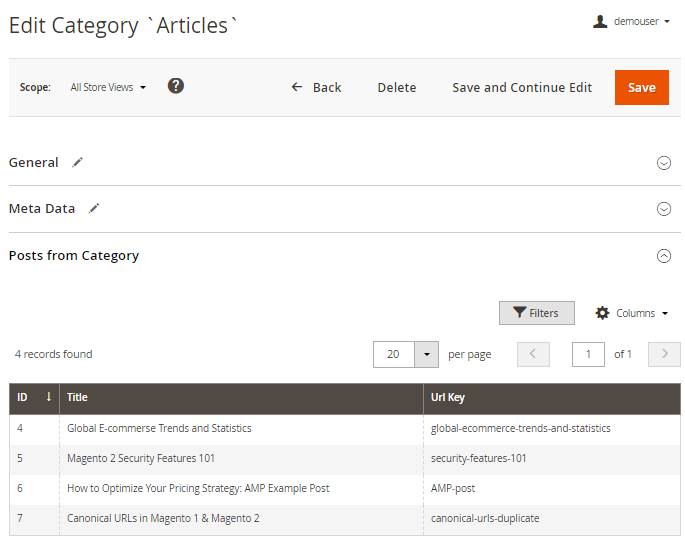The image size is (685, 542).
Task: Go to the previous page arrow
Action: point(533,354)
